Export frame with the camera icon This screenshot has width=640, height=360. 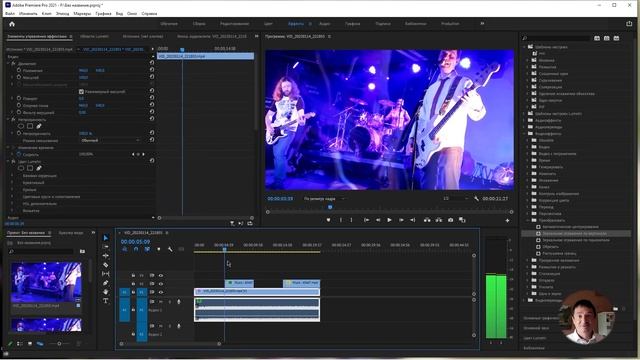[x=451, y=220]
